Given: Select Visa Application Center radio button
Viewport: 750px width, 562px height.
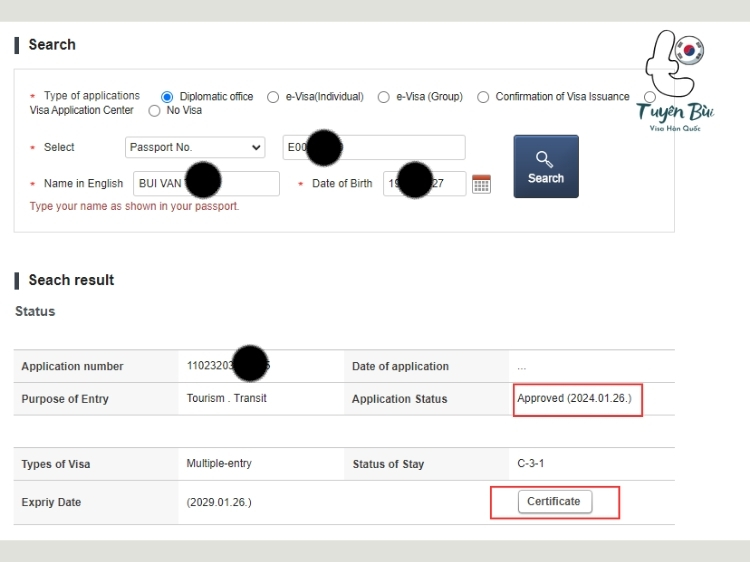Looking at the screenshot, I should click(x=650, y=97).
